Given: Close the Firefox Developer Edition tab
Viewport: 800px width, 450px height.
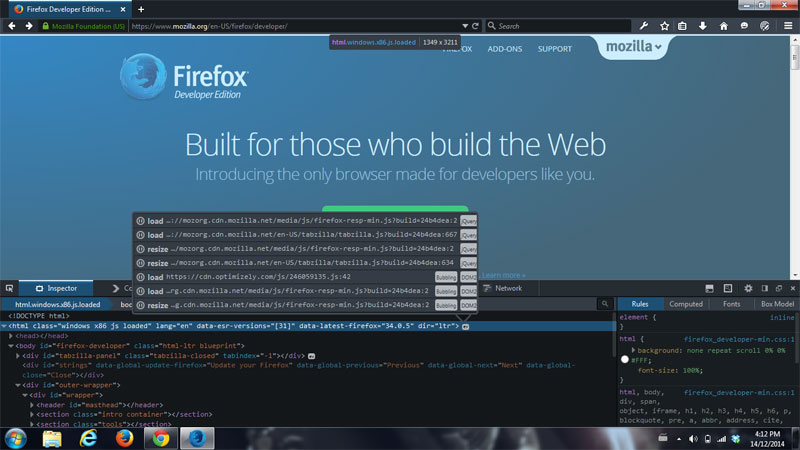Looking at the screenshot, I should coord(123,9).
